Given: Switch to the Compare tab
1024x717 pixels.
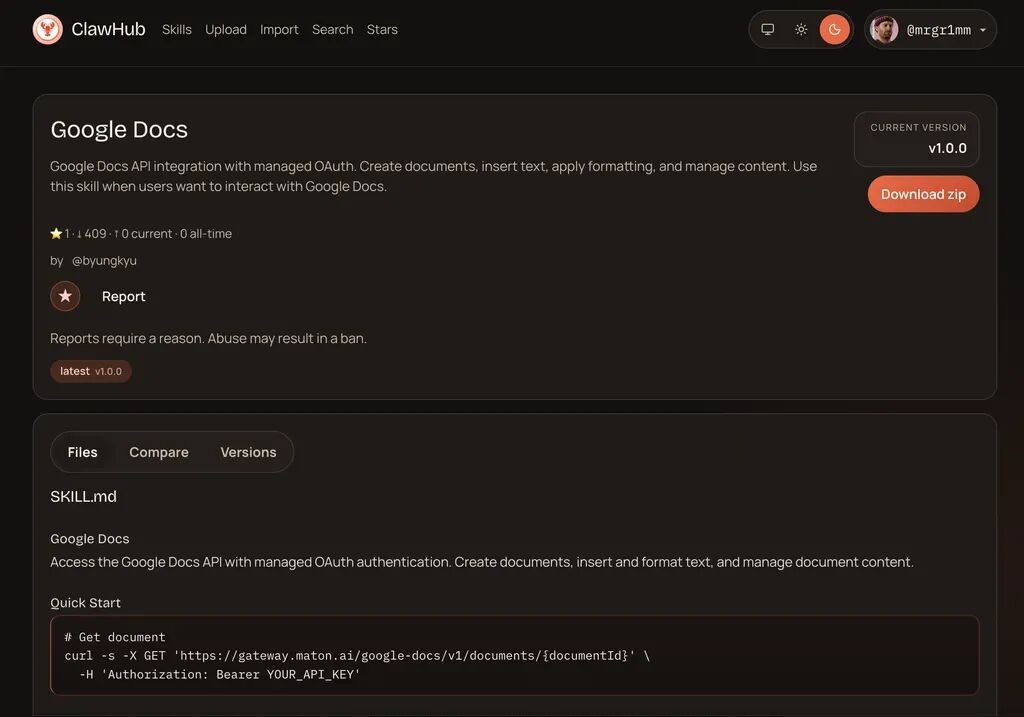Looking at the screenshot, I should point(159,452).
